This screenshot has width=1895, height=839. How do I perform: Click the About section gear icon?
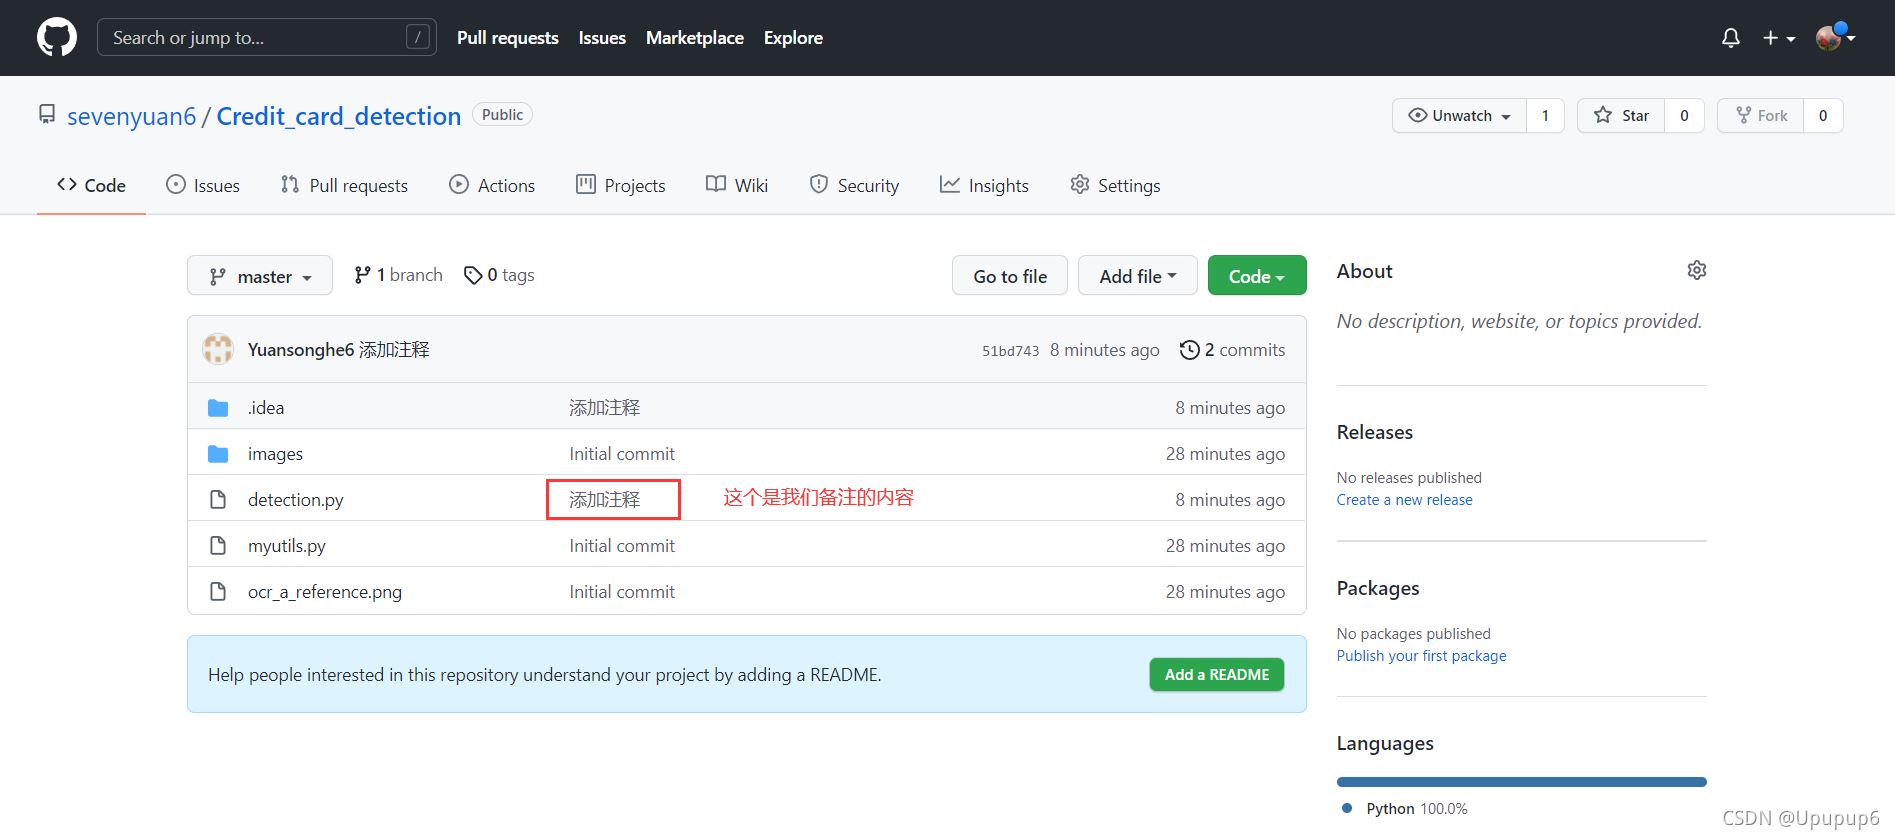(x=1696, y=270)
